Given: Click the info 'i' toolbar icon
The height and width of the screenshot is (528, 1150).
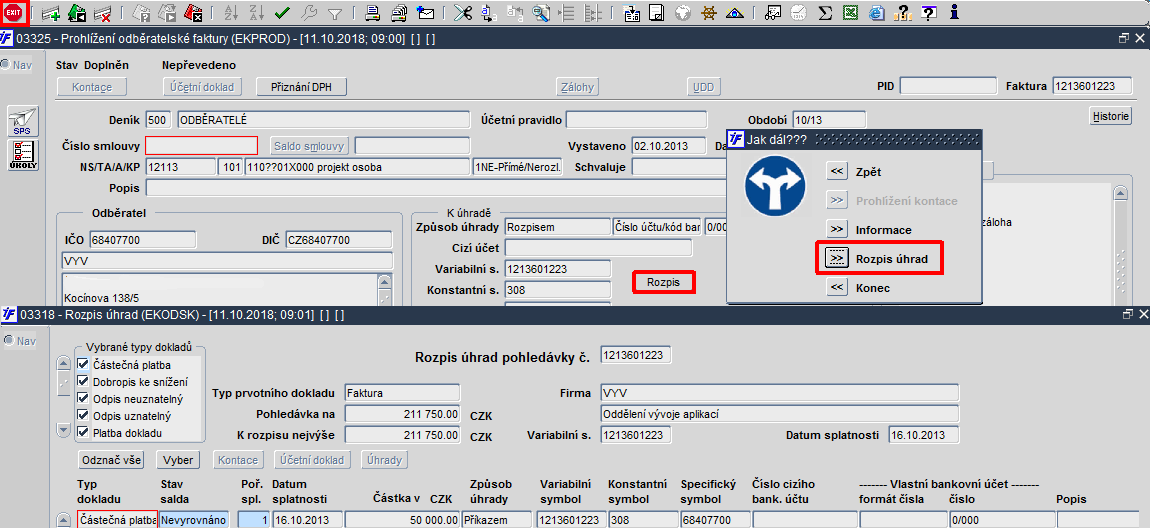Looking at the screenshot, I should point(953,12).
